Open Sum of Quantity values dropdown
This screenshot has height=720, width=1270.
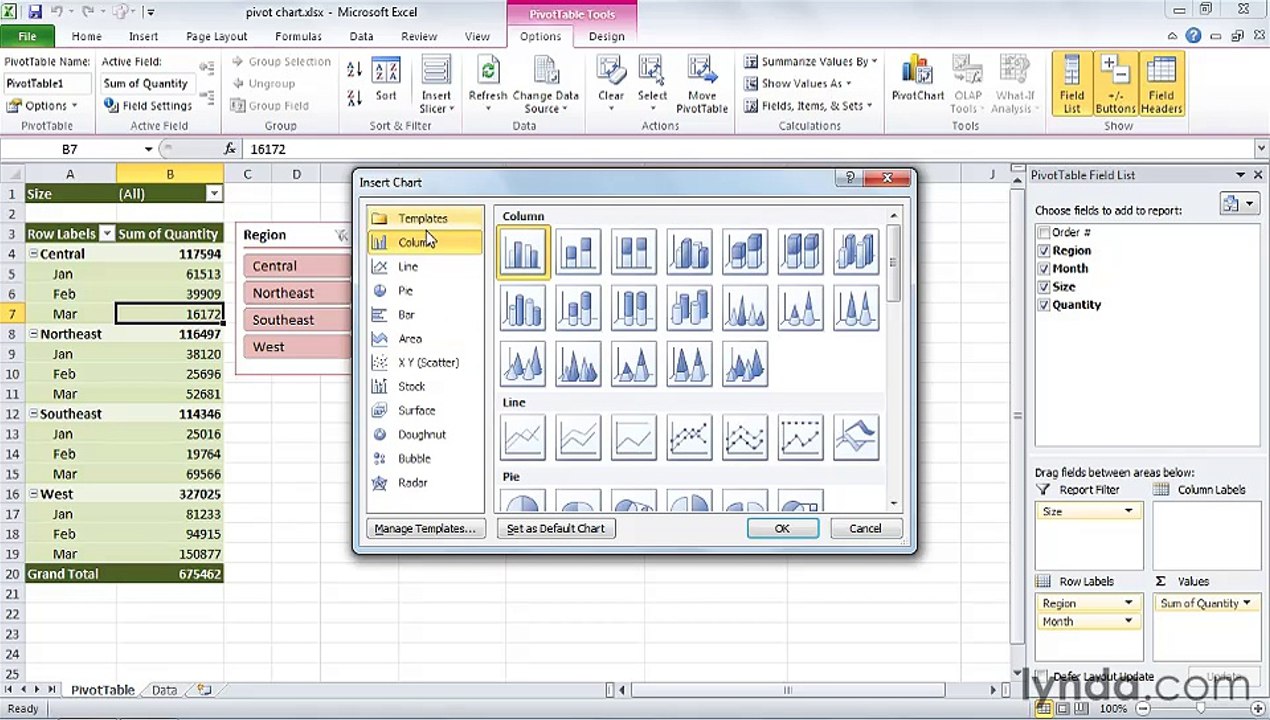pyautogui.click(x=1247, y=603)
